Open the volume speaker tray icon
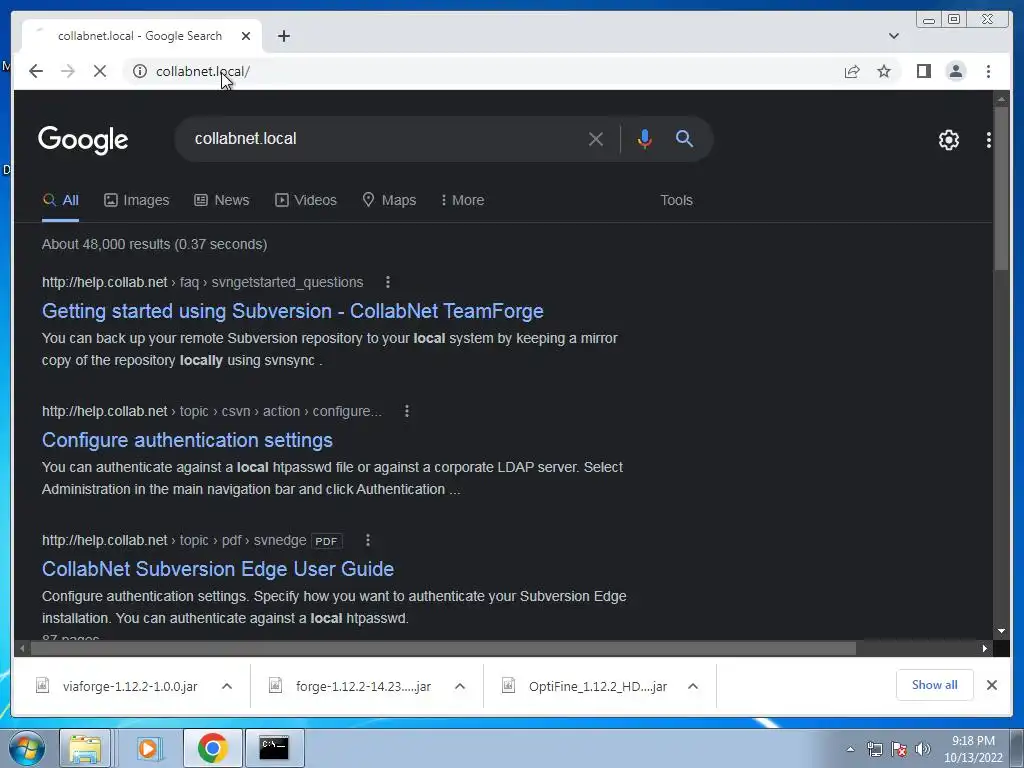Screen dimensions: 1024x768 pyautogui.click(x=922, y=749)
